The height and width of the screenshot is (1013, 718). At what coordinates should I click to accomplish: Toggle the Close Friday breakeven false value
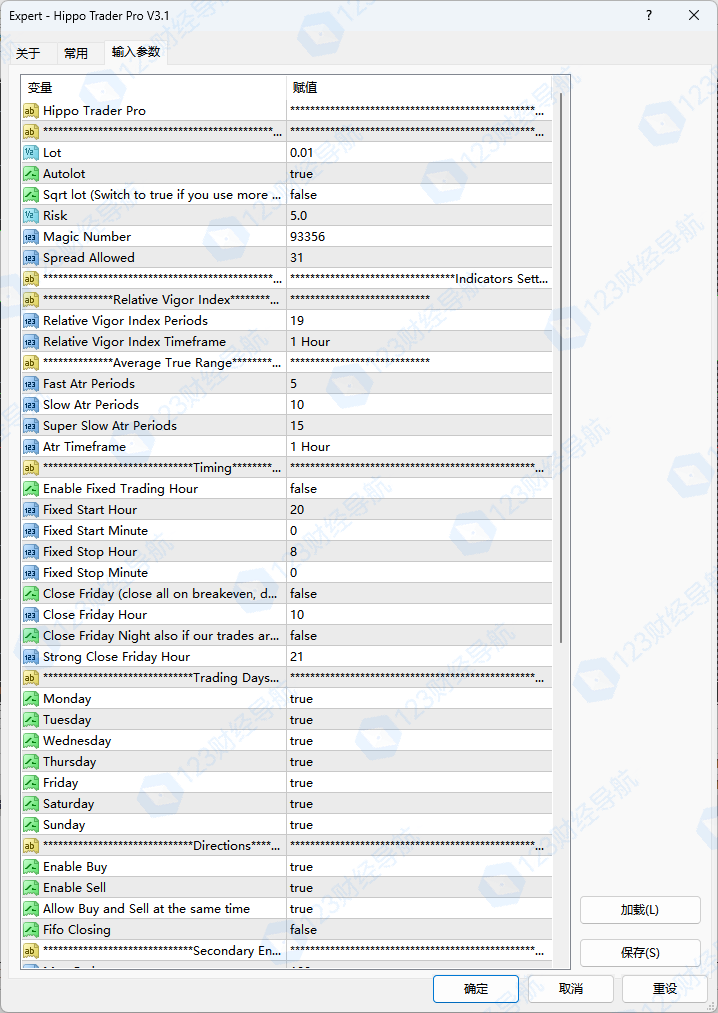coord(419,594)
